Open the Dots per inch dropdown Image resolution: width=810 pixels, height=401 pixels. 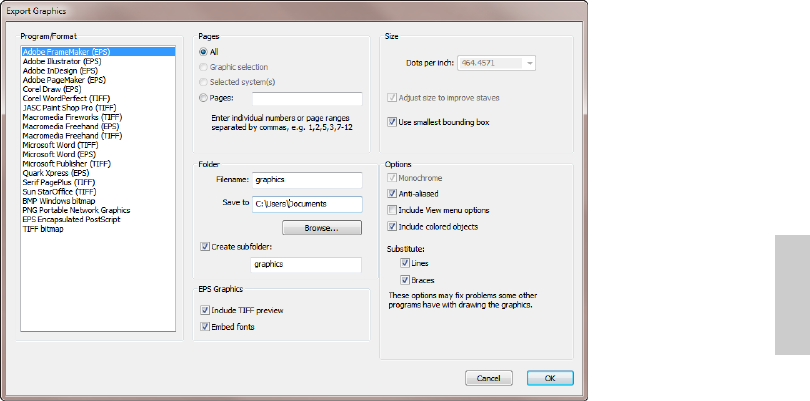coord(529,63)
